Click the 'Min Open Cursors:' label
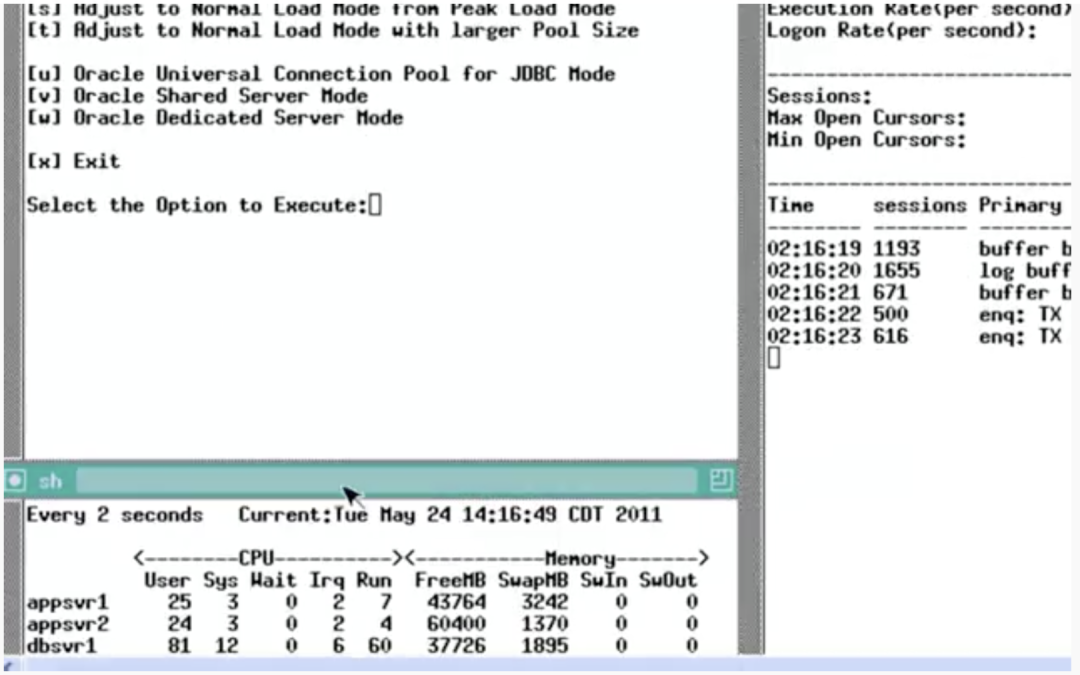Image resolution: width=1080 pixels, height=675 pixels. (866, 140)
